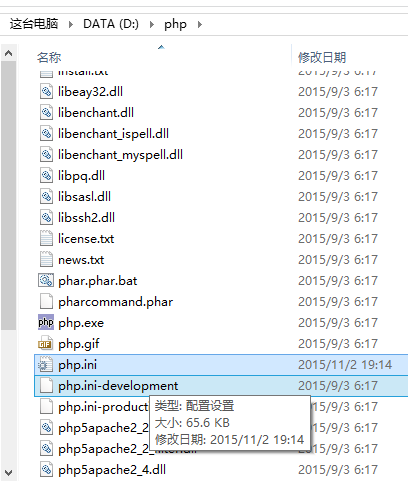Select the php.ini-development file
Image resolution: width=408 pixels, height=482 pixels.
tap(221, 386)
